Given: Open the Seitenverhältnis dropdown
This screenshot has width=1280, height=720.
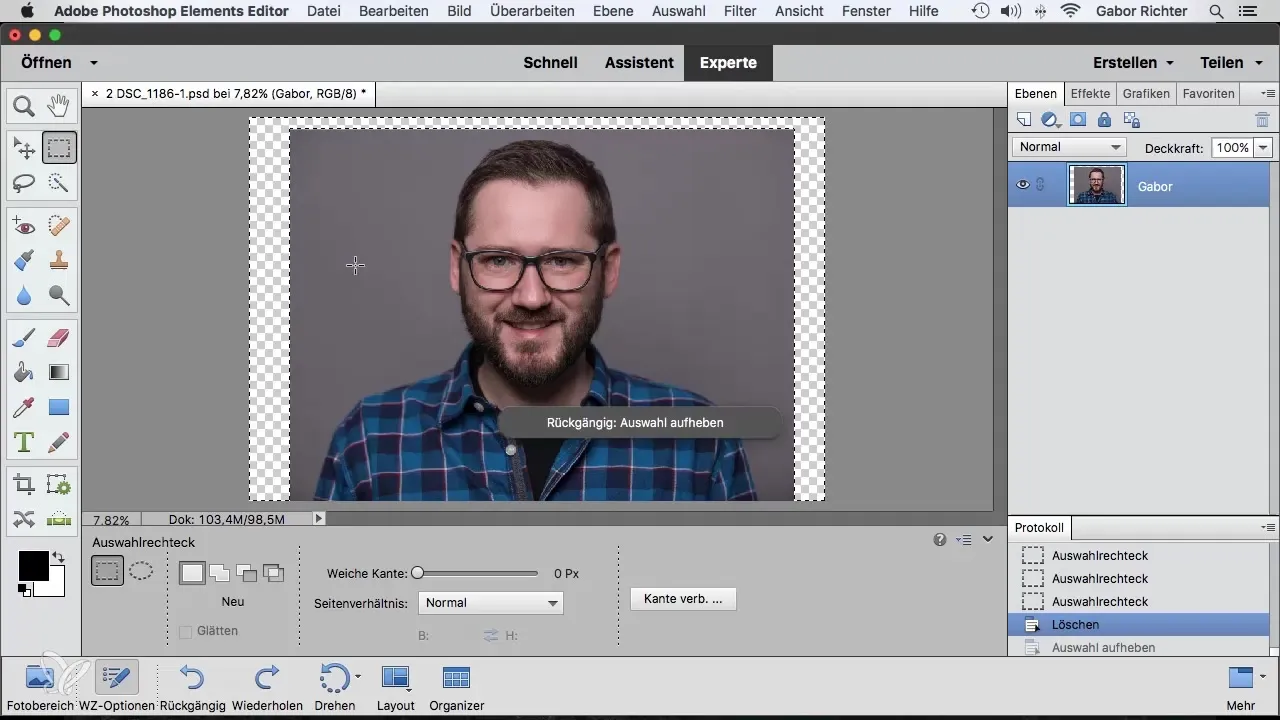Looking at the screenshot, I should (490, 603).
